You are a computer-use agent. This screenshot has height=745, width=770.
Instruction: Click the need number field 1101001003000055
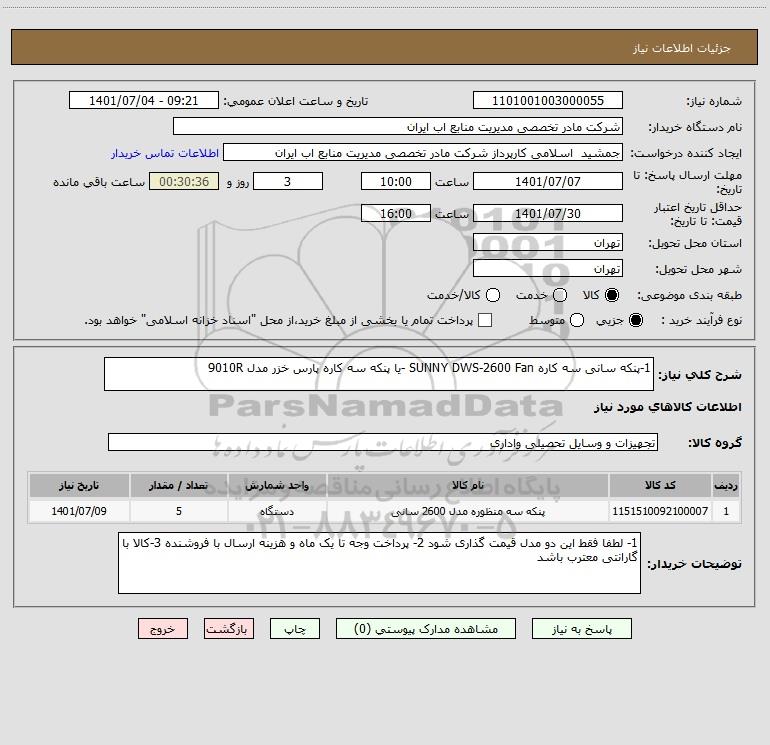[548, 100]
